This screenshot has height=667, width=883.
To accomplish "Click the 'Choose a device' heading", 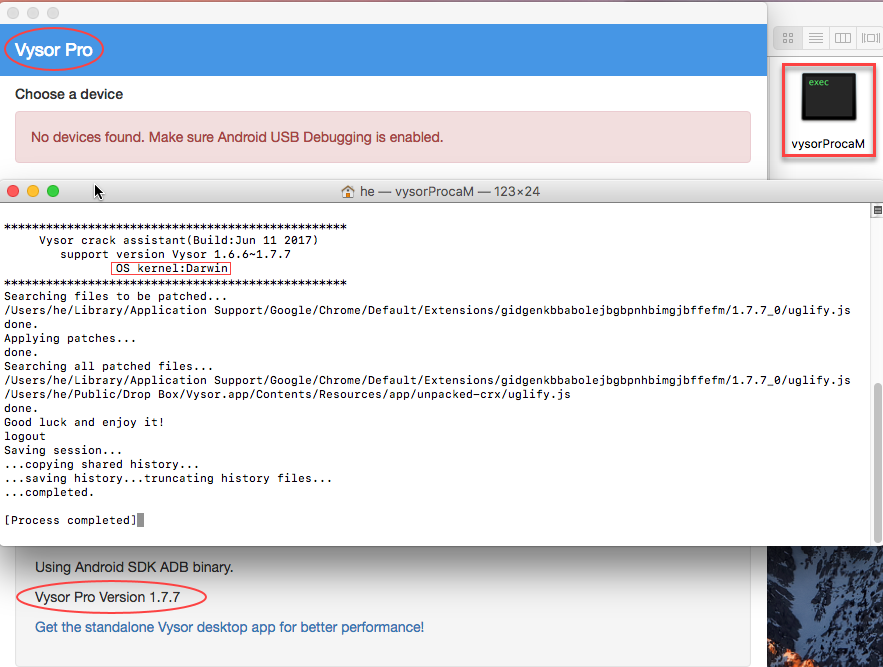I will pos(69,94).
